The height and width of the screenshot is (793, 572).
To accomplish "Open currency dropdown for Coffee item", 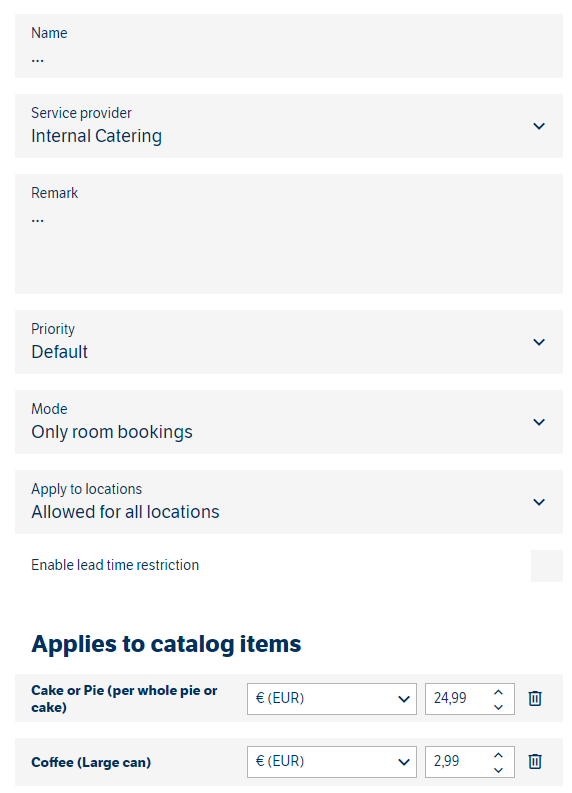I will 332,761.
